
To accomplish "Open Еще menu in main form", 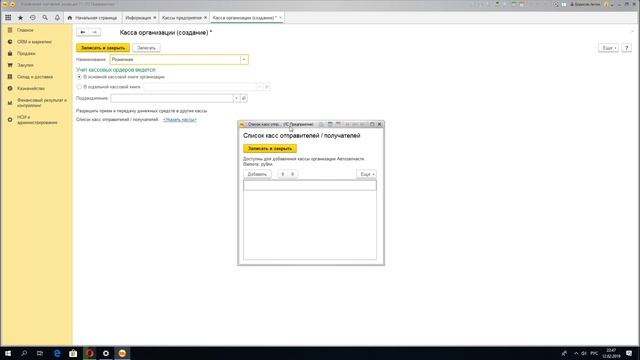I will [x=608, y=48].
